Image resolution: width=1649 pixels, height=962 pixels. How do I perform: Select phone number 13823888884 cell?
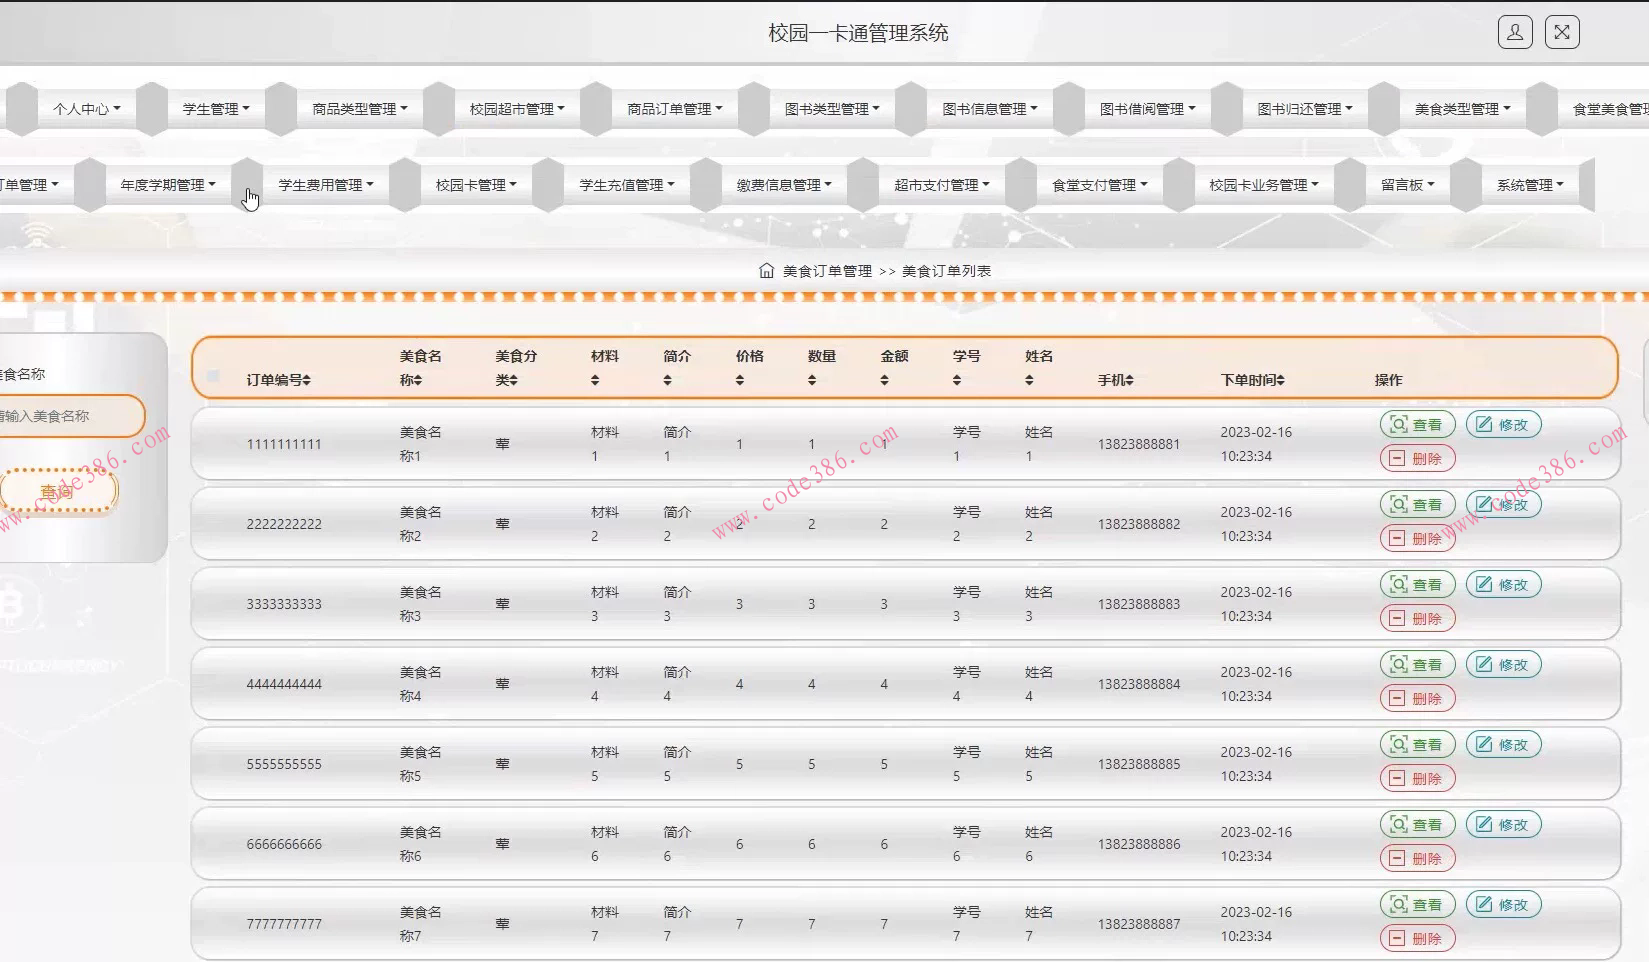click(x=1139, y=684)
